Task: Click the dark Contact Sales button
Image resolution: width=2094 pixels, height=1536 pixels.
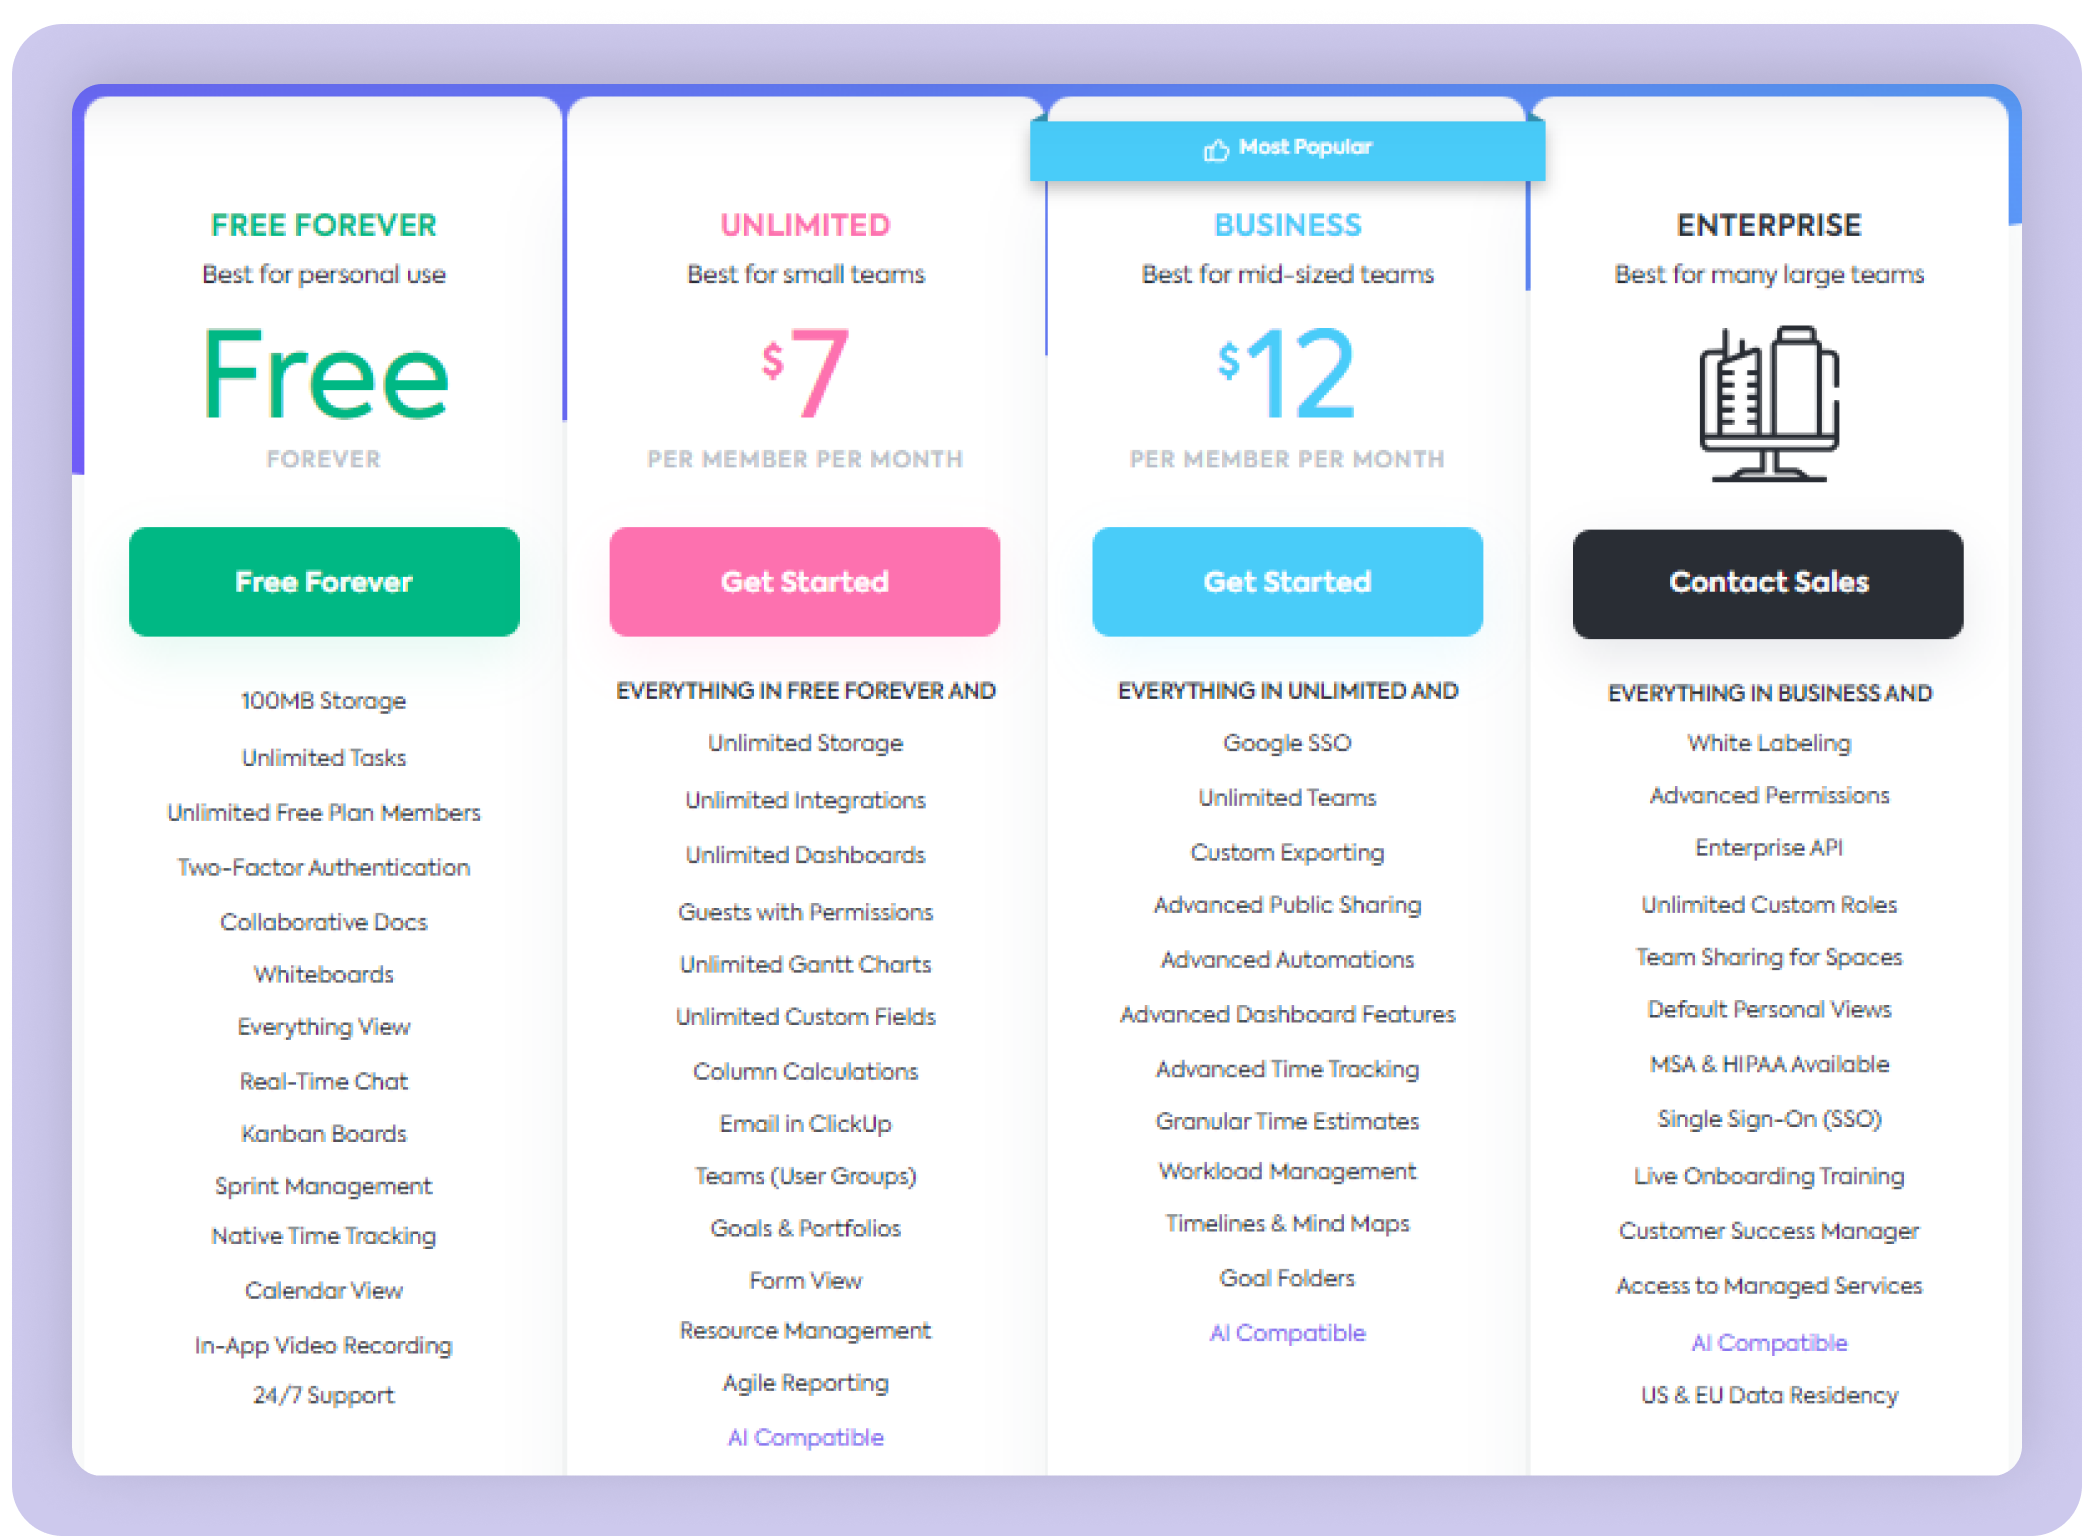Action: click(1768, 584)
